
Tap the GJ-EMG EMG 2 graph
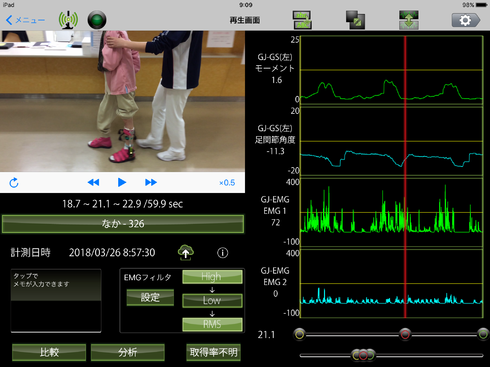tap(392, 284)
